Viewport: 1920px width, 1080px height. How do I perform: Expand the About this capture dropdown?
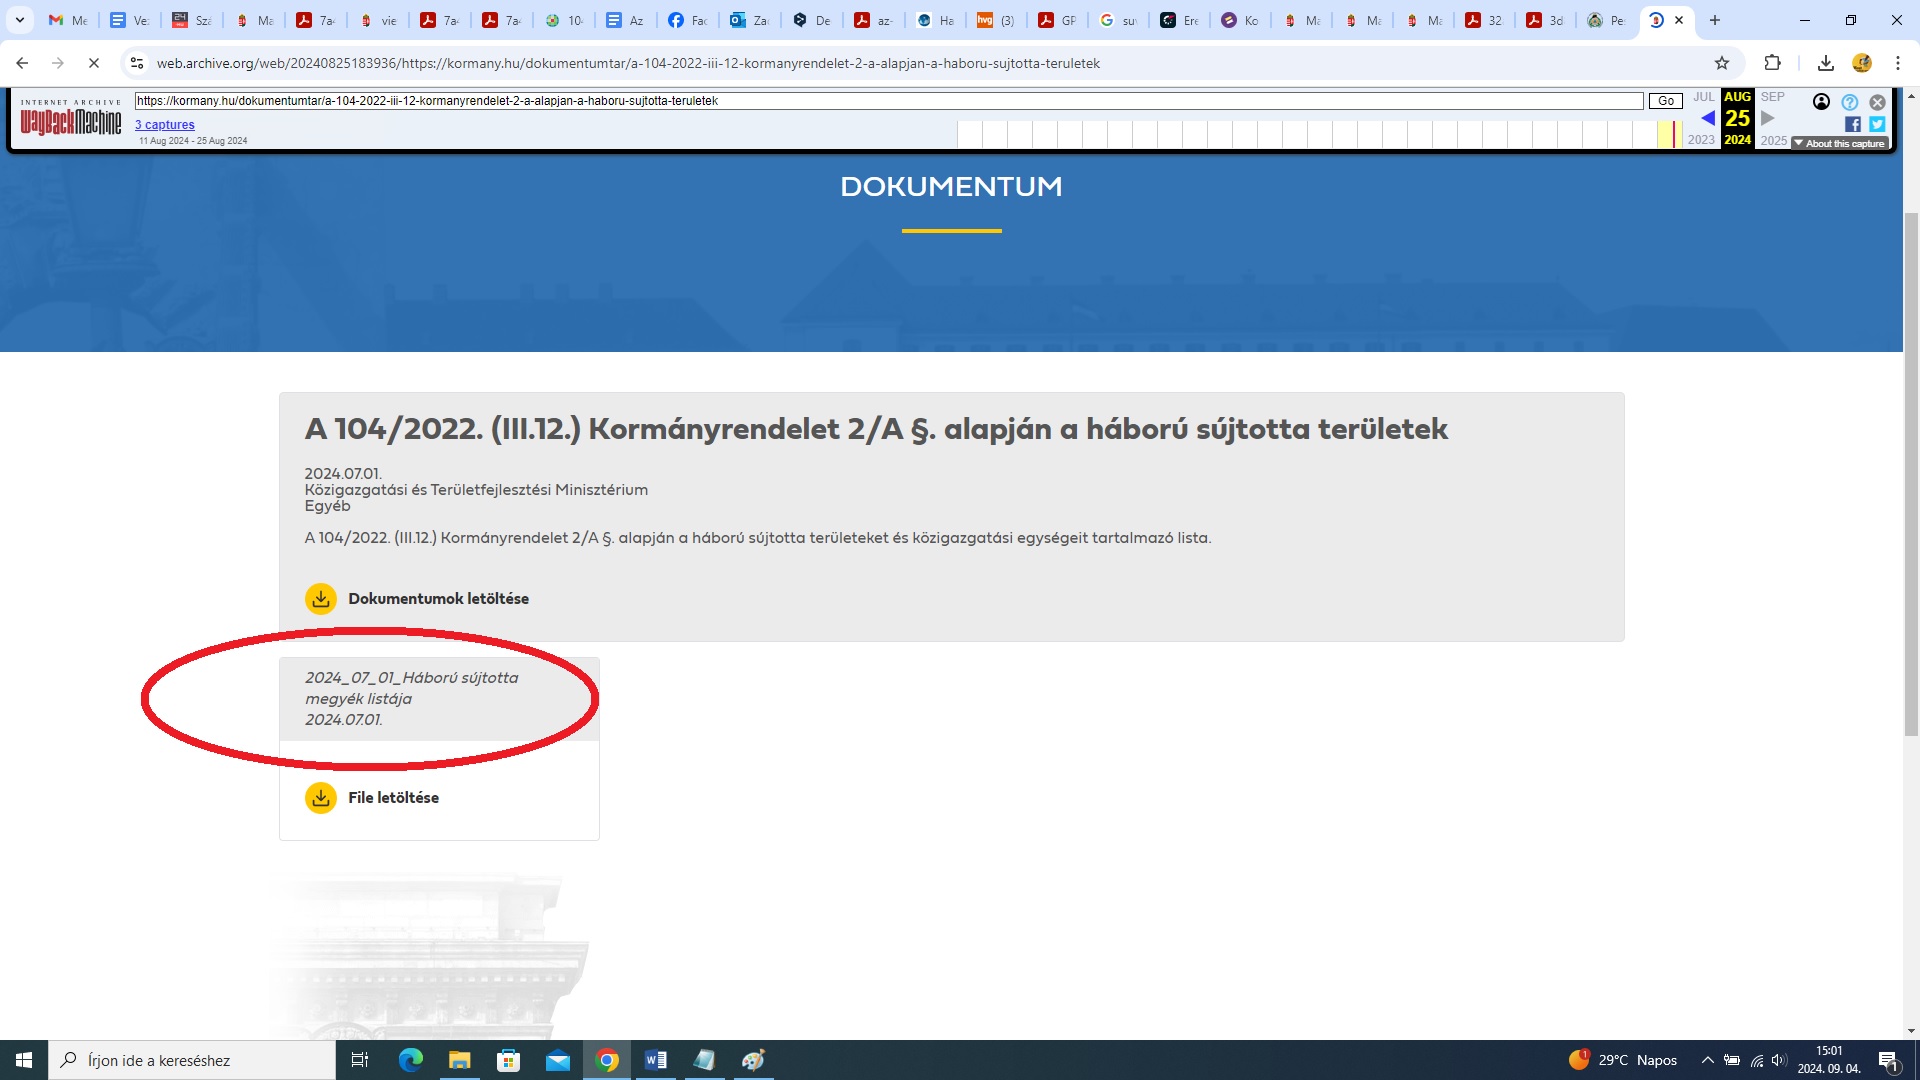click(x=1839, y=143)
